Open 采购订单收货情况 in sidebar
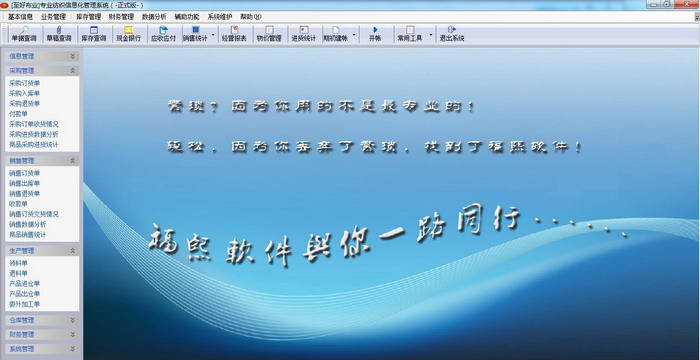Viewport: 700px width, 360px height. tap(34, 124)
